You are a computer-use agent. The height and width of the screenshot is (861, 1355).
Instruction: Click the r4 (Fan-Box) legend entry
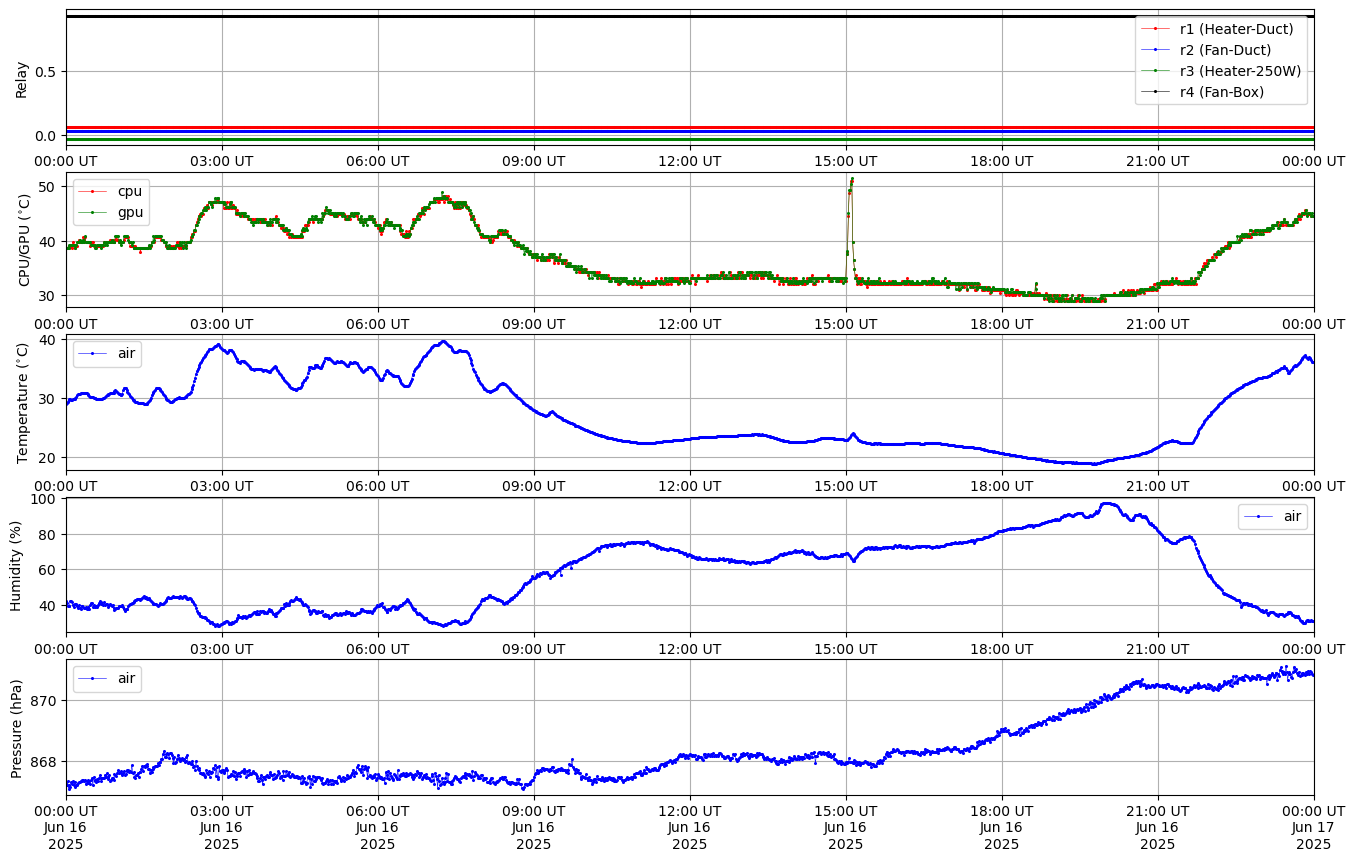pos(1207,92)
